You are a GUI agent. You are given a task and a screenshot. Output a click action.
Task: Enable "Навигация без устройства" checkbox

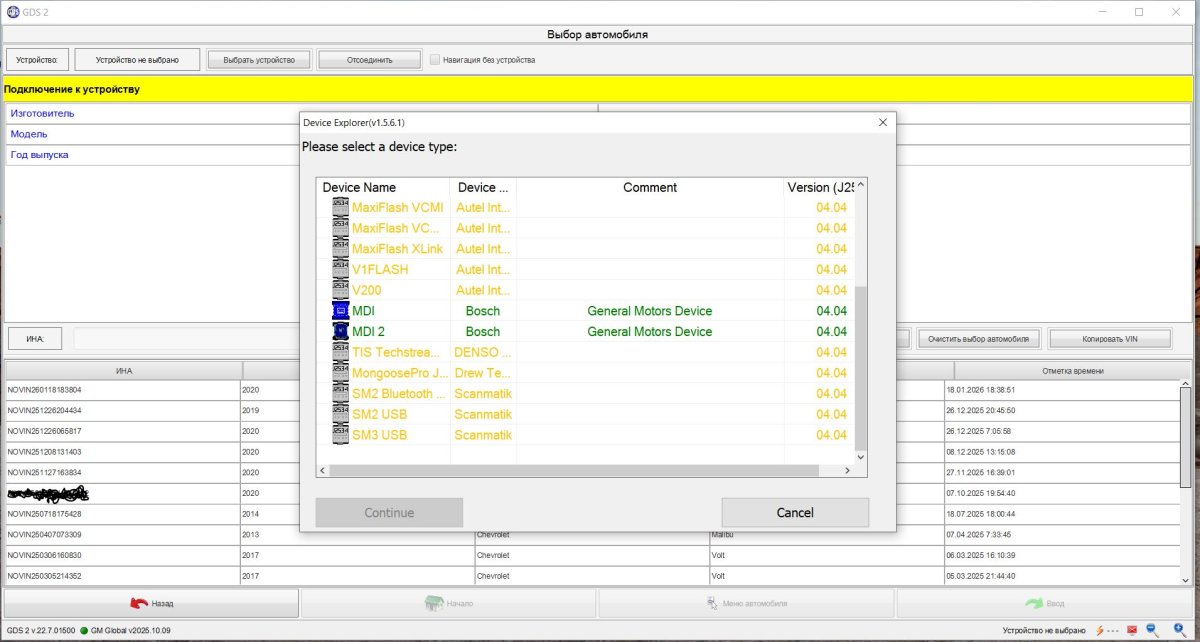coord(435,59)
